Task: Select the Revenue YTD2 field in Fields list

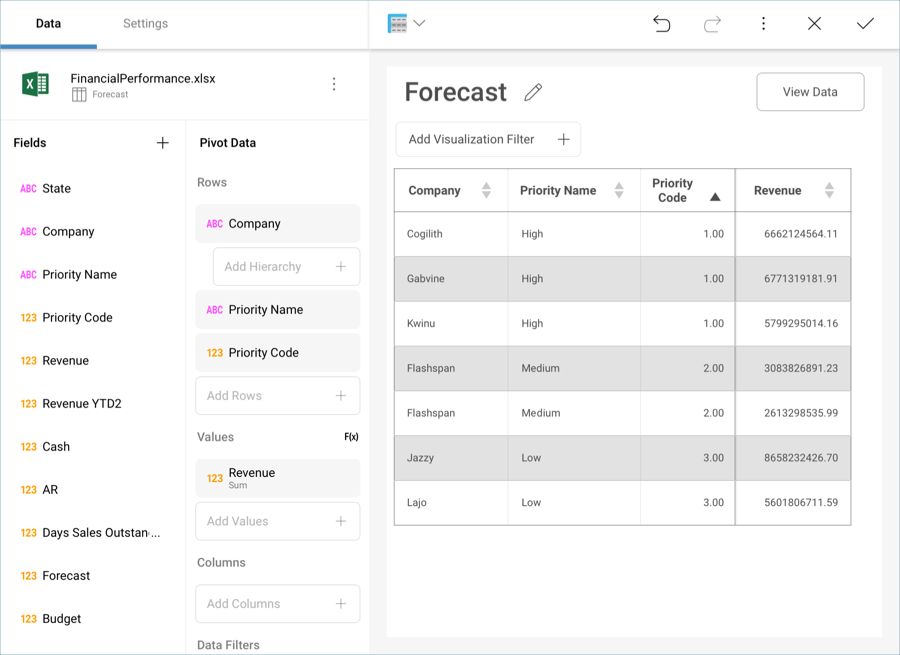Action: [x=82, y=404]
